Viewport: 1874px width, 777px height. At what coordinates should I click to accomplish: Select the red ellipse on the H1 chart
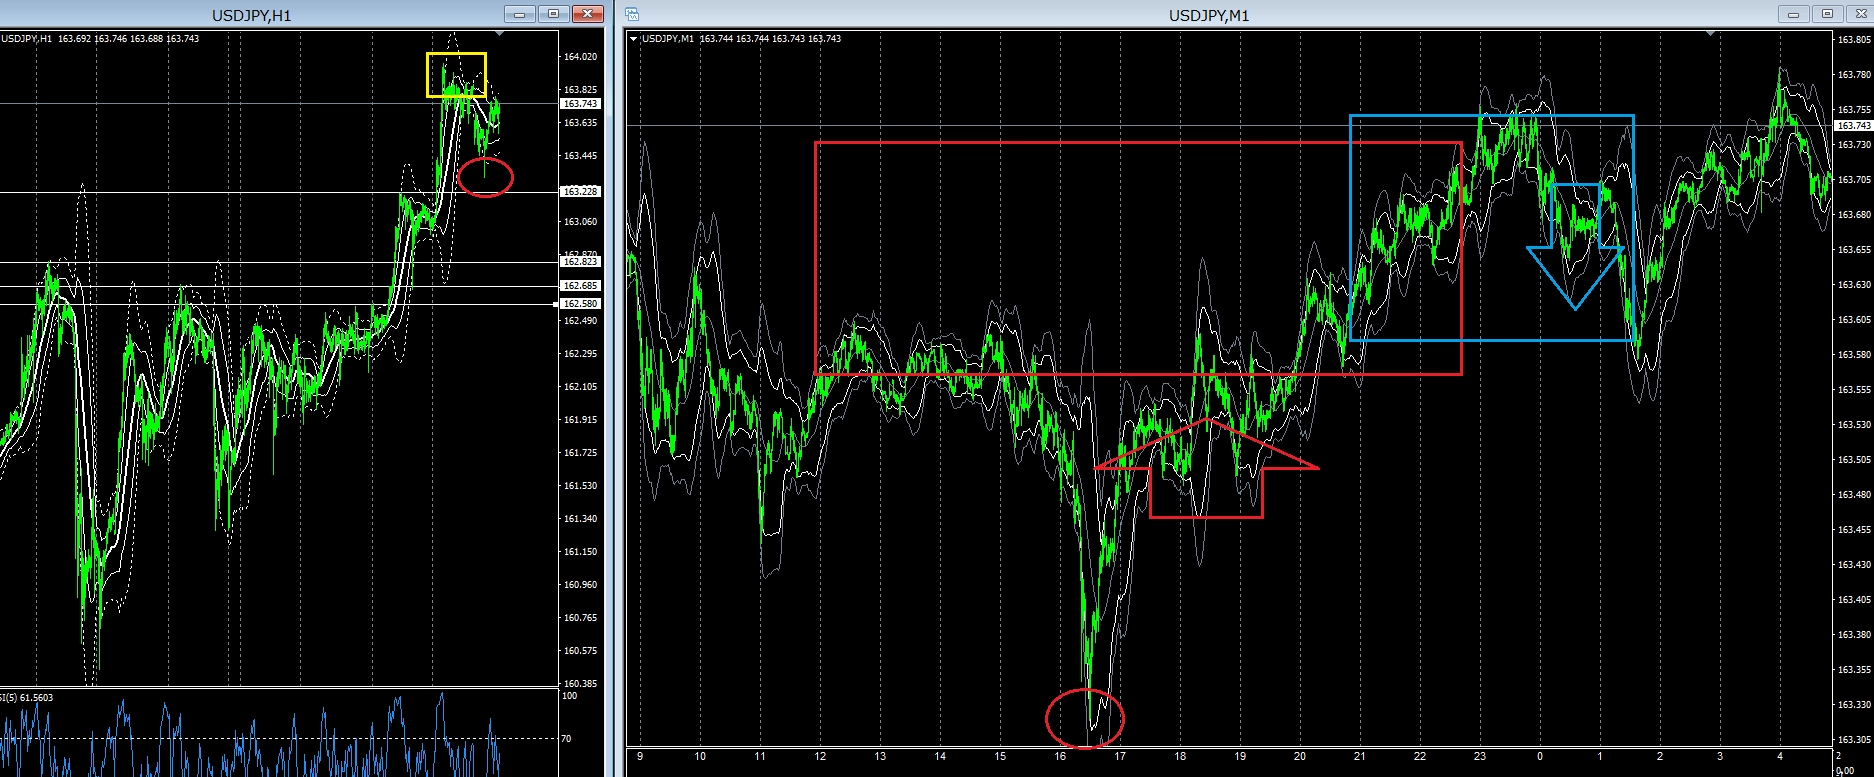[485, 178]
